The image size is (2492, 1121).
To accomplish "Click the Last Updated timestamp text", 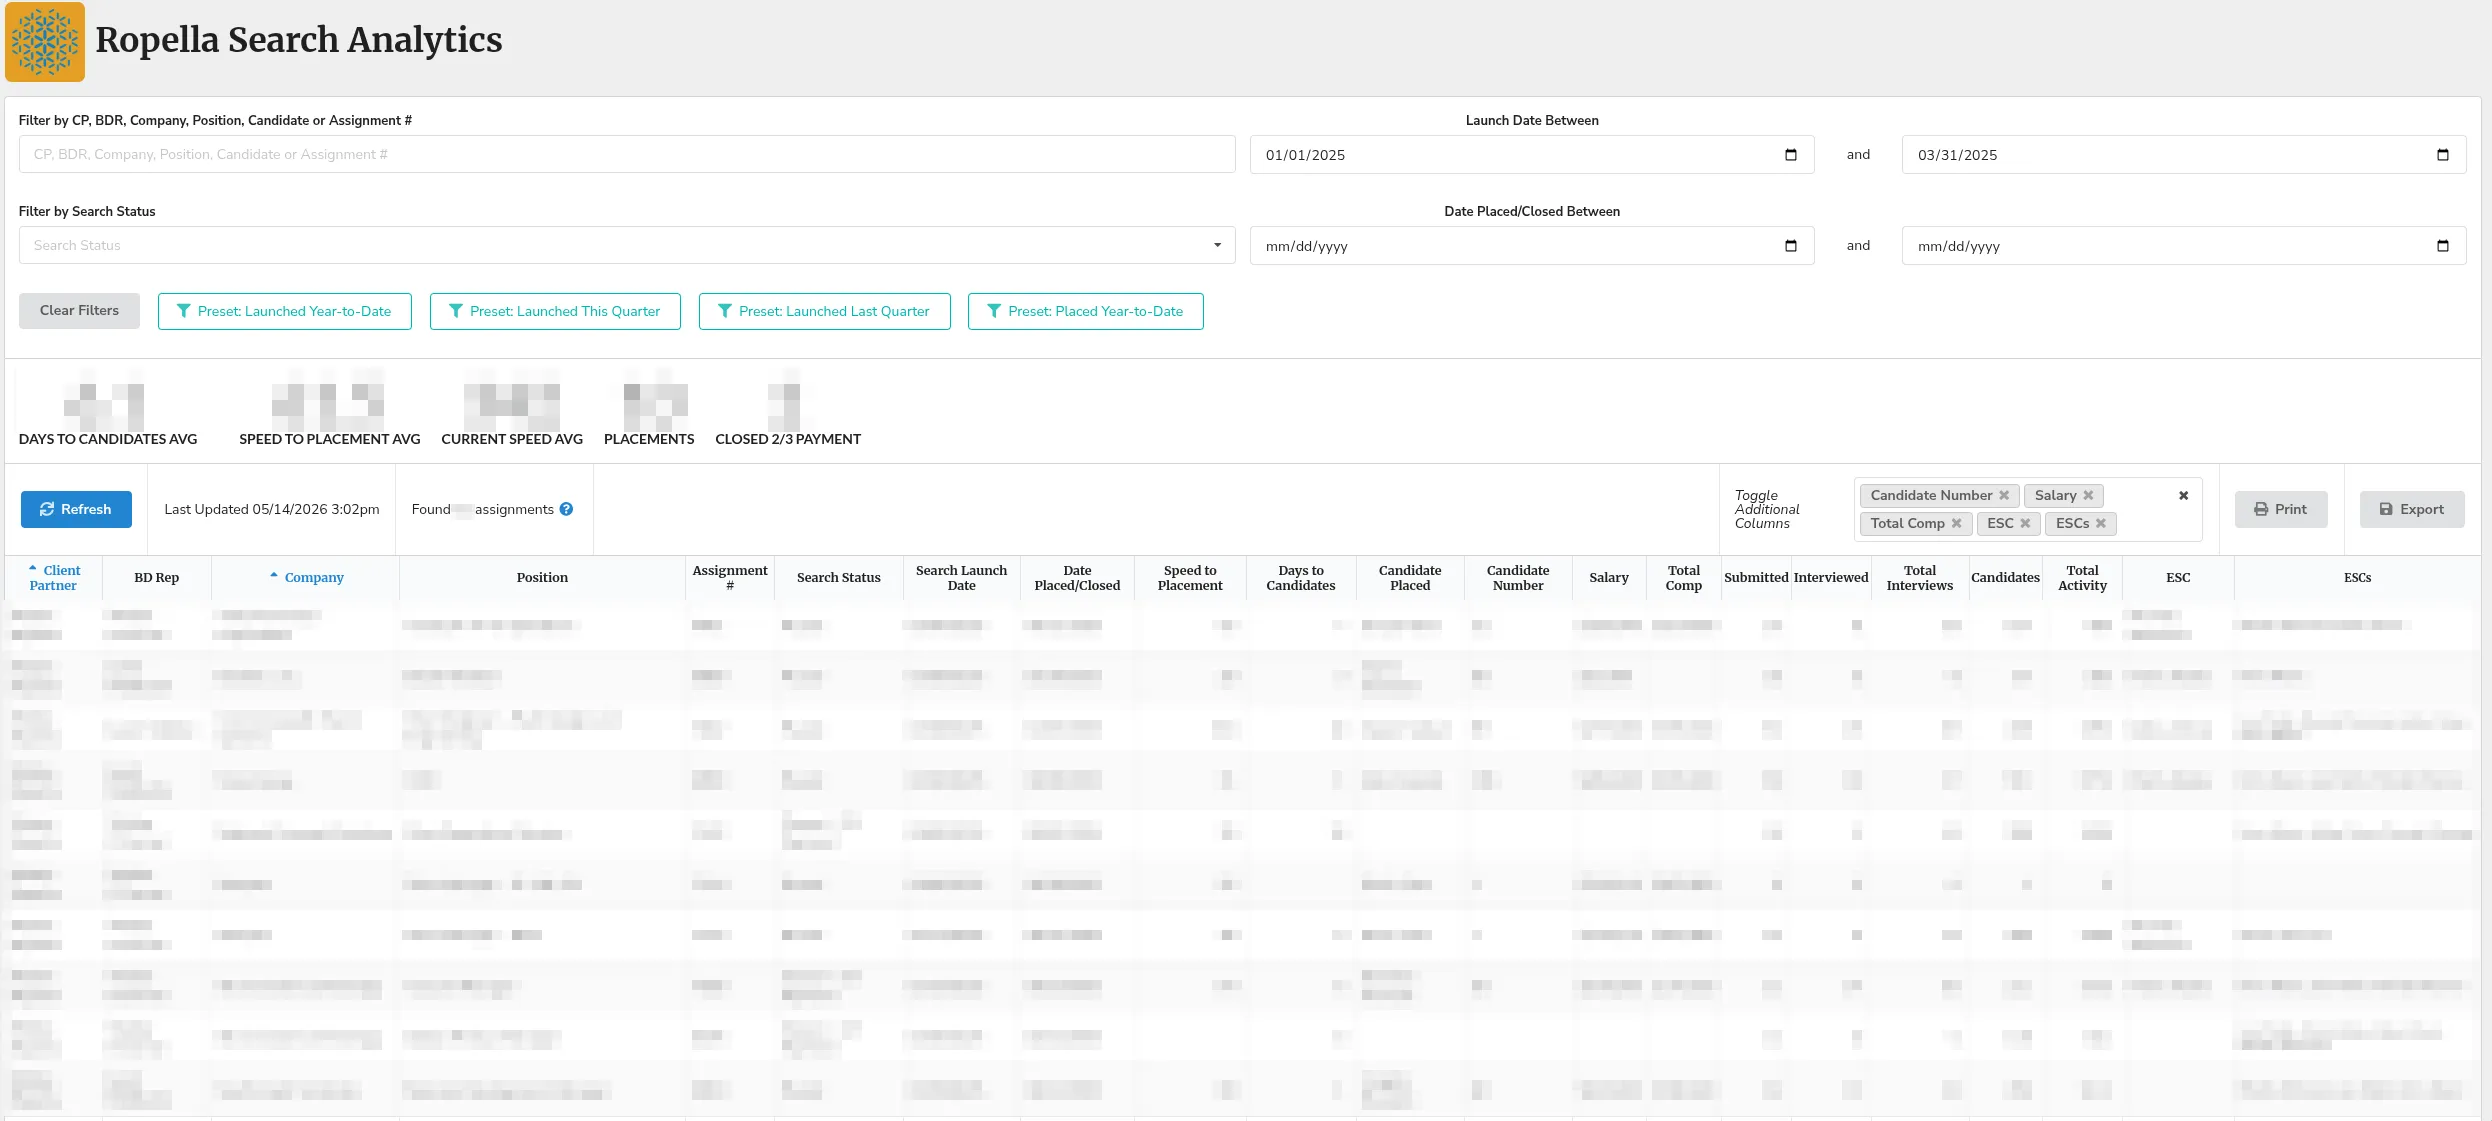I will (272, 509).
